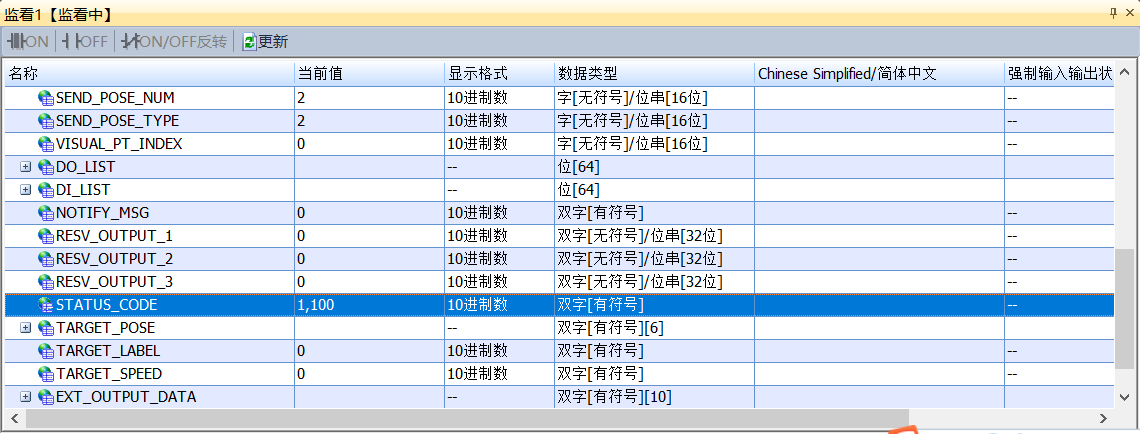The height and width of the screenshot is (434, 1140).
Task: Select the RESV_OUTPUT_3 row name
Action: 114,282
